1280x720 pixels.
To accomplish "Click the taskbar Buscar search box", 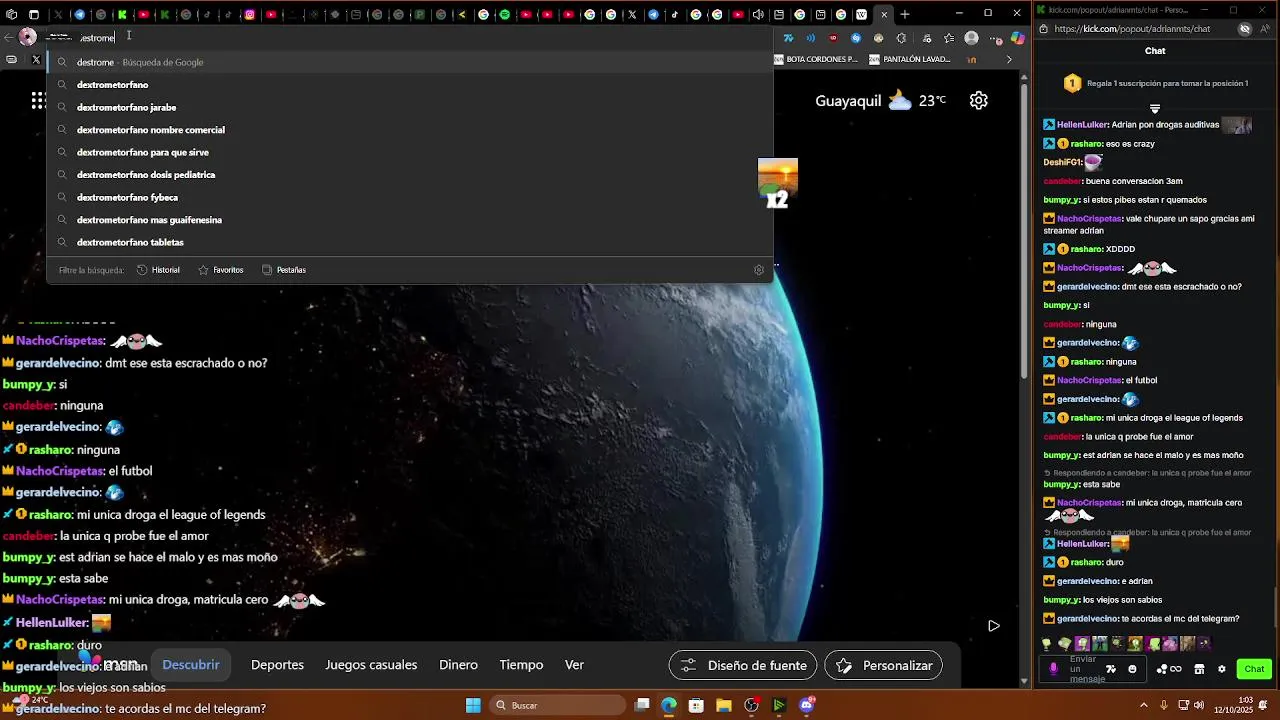I will click(560, 705).
